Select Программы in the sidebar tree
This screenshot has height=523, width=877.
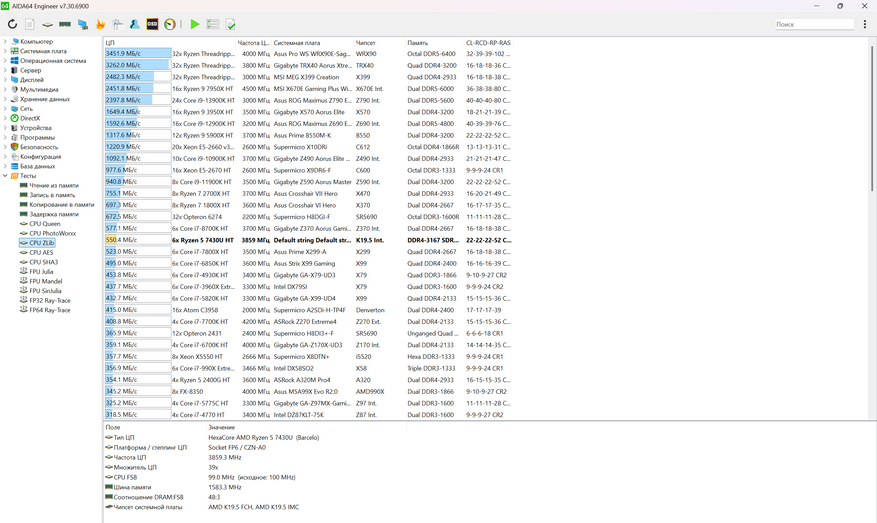pos(37,137)
